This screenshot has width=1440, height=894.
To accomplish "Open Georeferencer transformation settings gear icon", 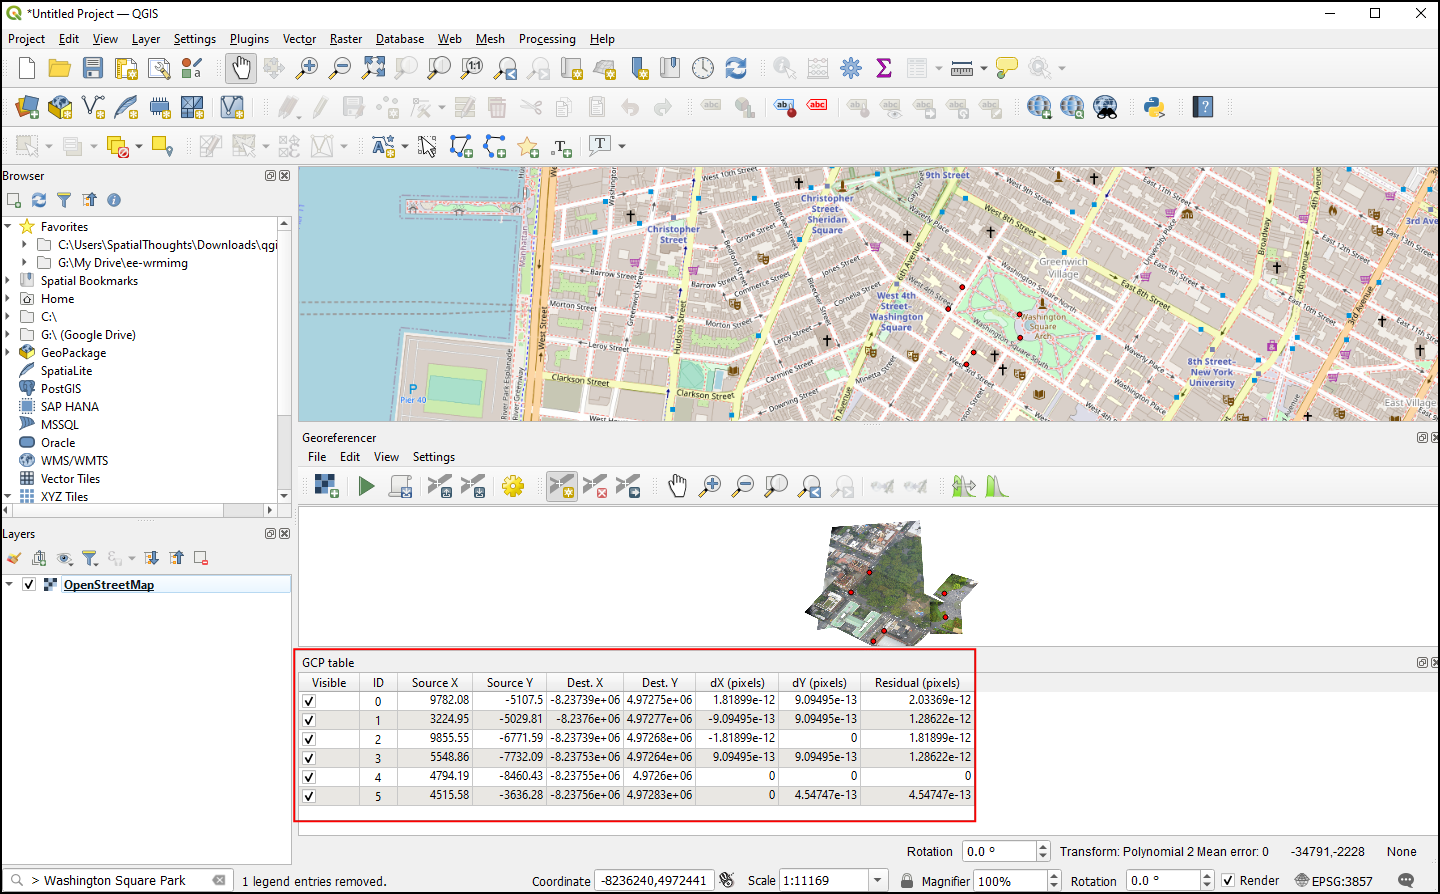I will 513,487.
